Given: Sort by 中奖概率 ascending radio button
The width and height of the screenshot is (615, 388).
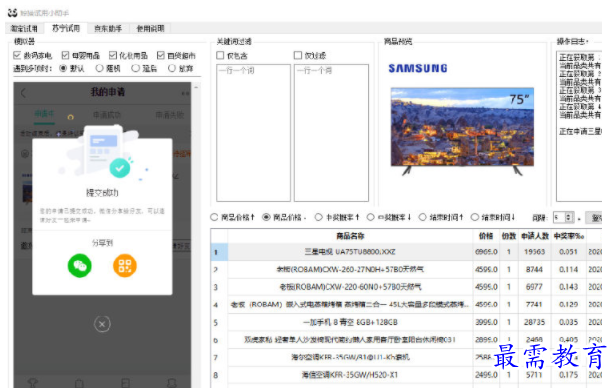Looking at the screenshot, I should tap(318, 217).
